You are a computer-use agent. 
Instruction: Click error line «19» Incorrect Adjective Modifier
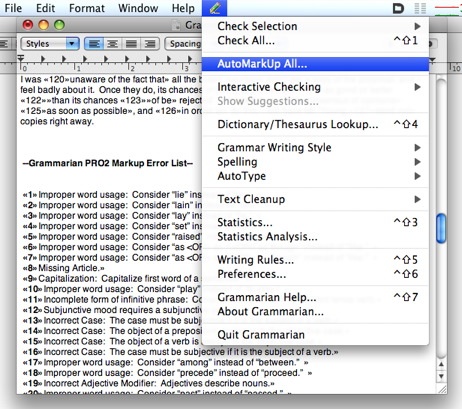point(148,383)
